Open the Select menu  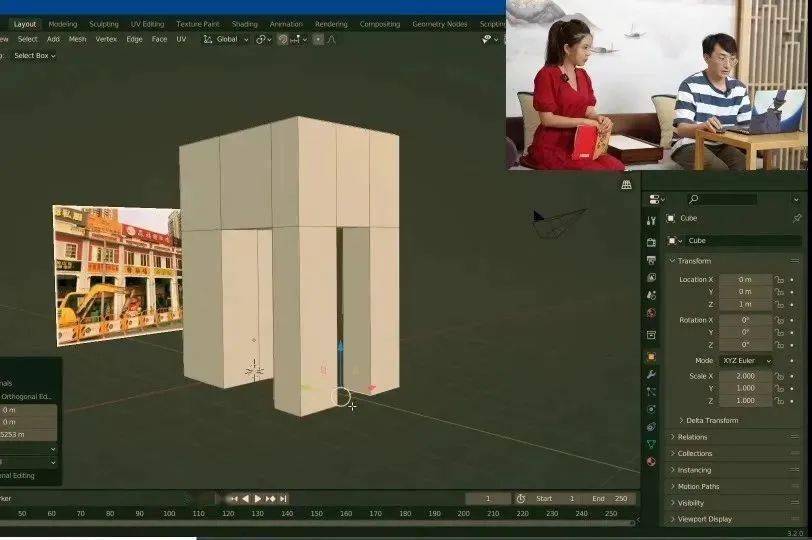pyautogui.click(x=27, y=39)
